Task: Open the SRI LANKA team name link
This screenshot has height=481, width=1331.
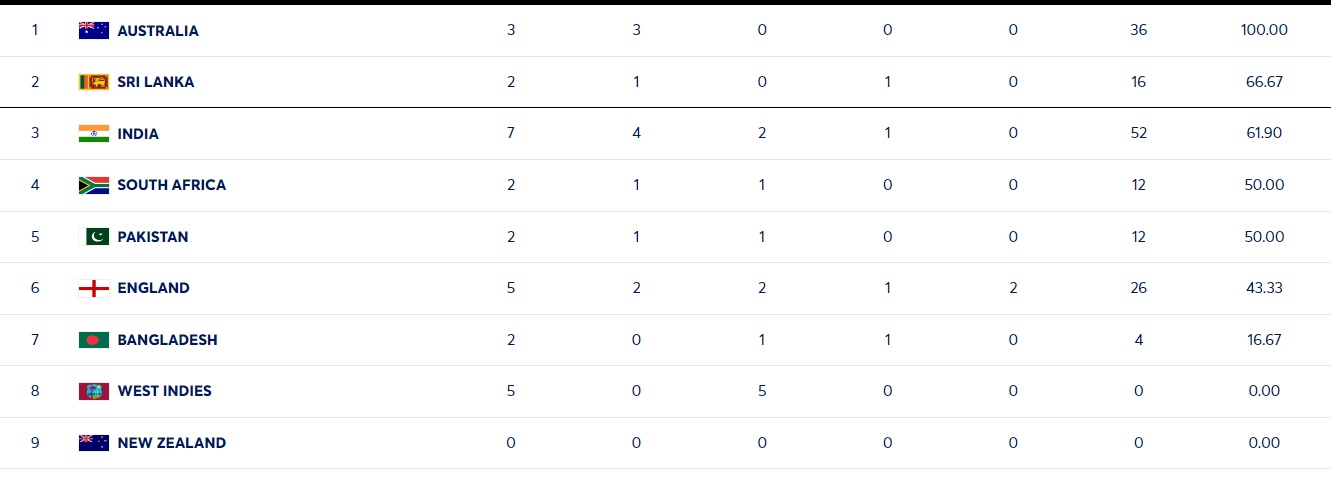Action: point(156,82)
